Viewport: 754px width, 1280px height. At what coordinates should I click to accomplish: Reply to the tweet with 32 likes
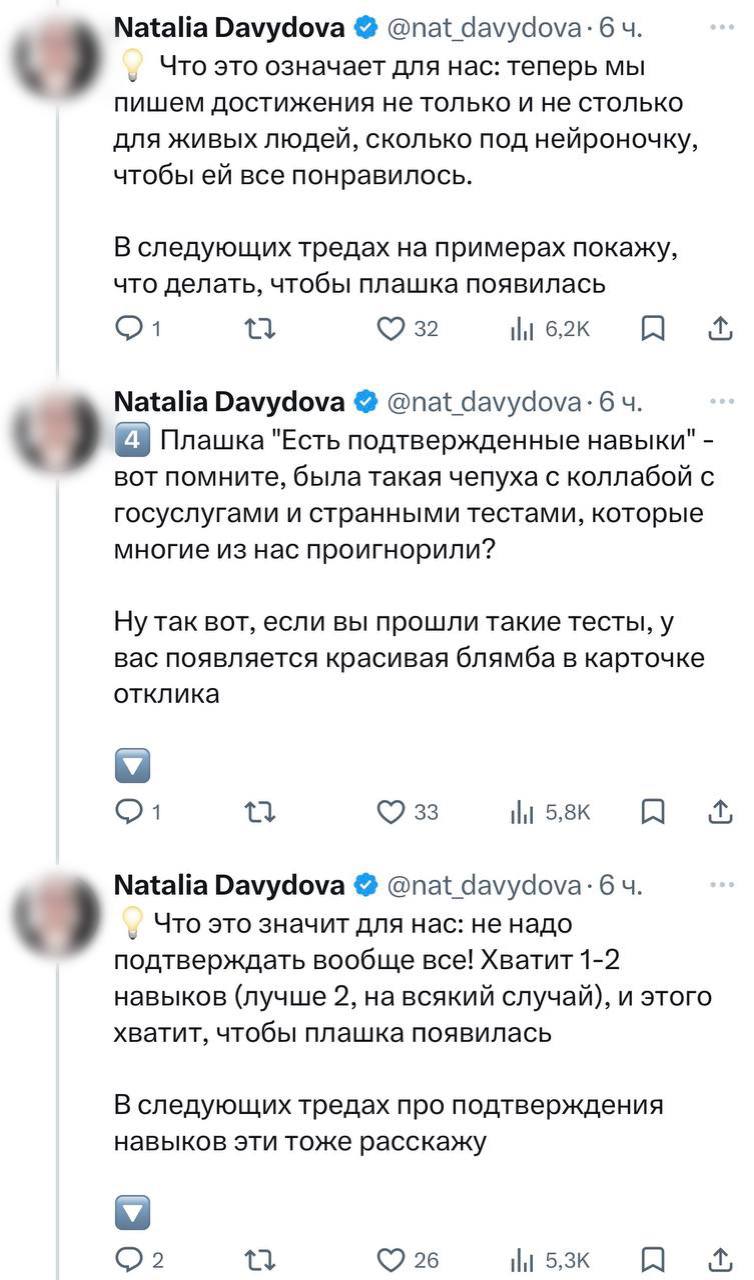coord(133,329)
